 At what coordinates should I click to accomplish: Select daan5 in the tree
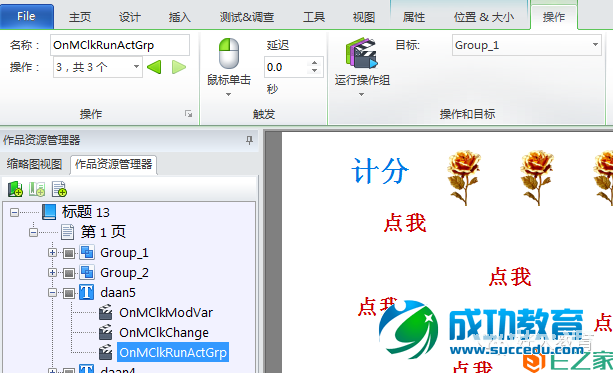[118, 293]
